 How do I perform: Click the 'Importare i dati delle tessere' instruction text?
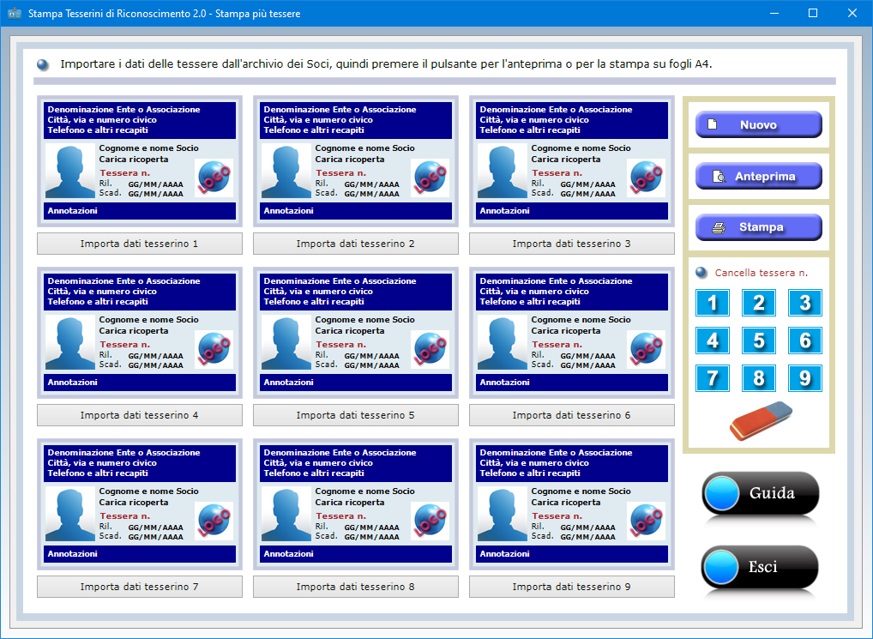pos(386,64)
